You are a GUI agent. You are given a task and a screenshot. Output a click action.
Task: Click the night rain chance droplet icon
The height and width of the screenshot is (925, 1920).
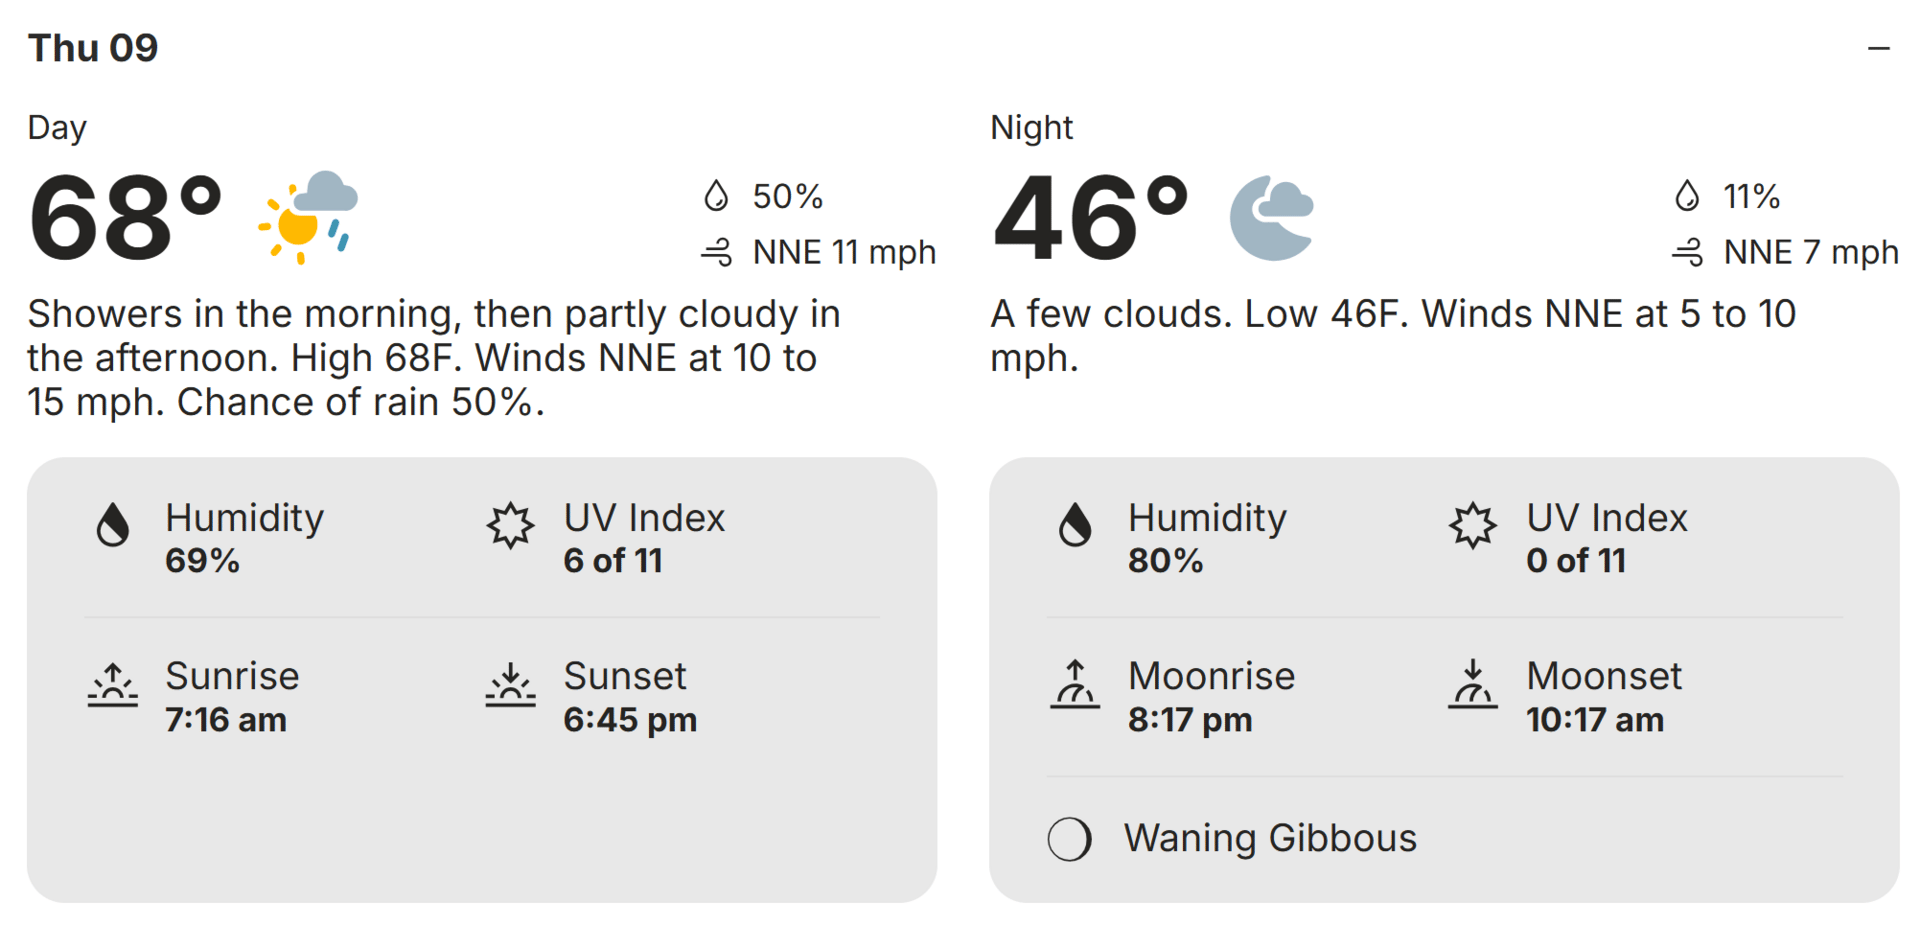click(x=1687, y=196)
